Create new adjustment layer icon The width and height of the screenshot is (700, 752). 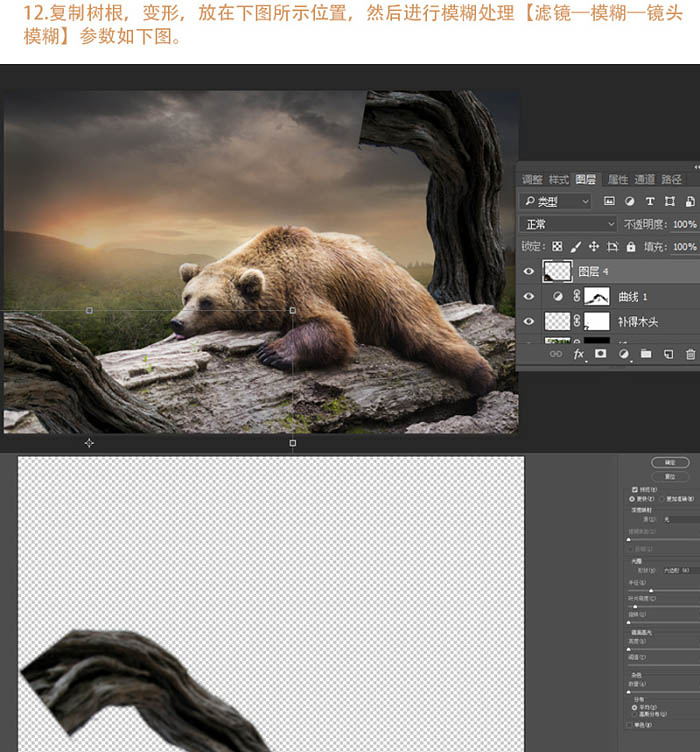point(623,354)
